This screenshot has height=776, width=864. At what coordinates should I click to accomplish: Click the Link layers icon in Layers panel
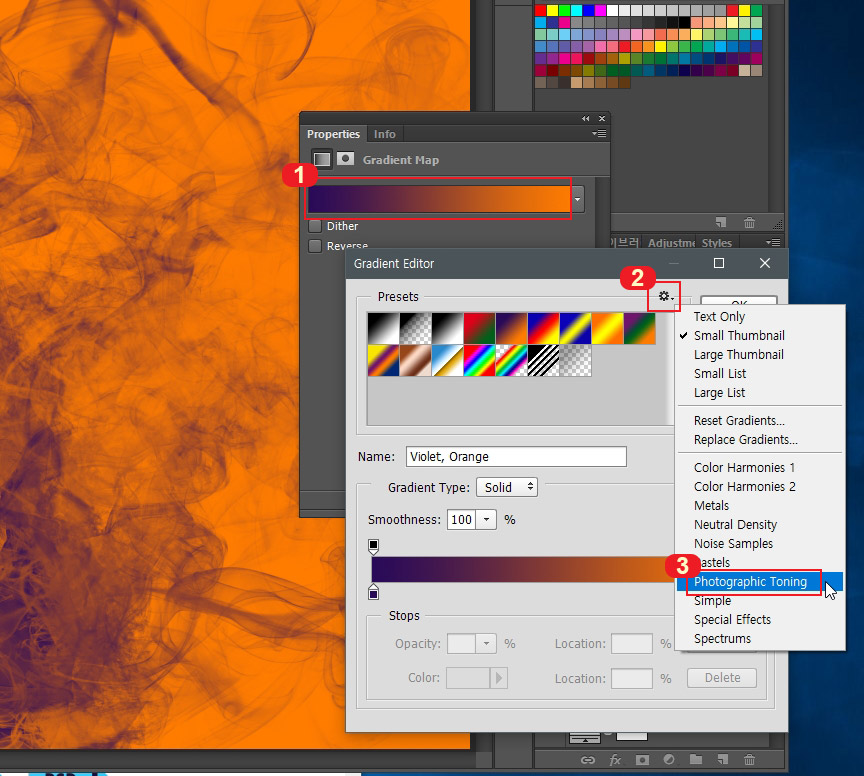pos(588,760)
